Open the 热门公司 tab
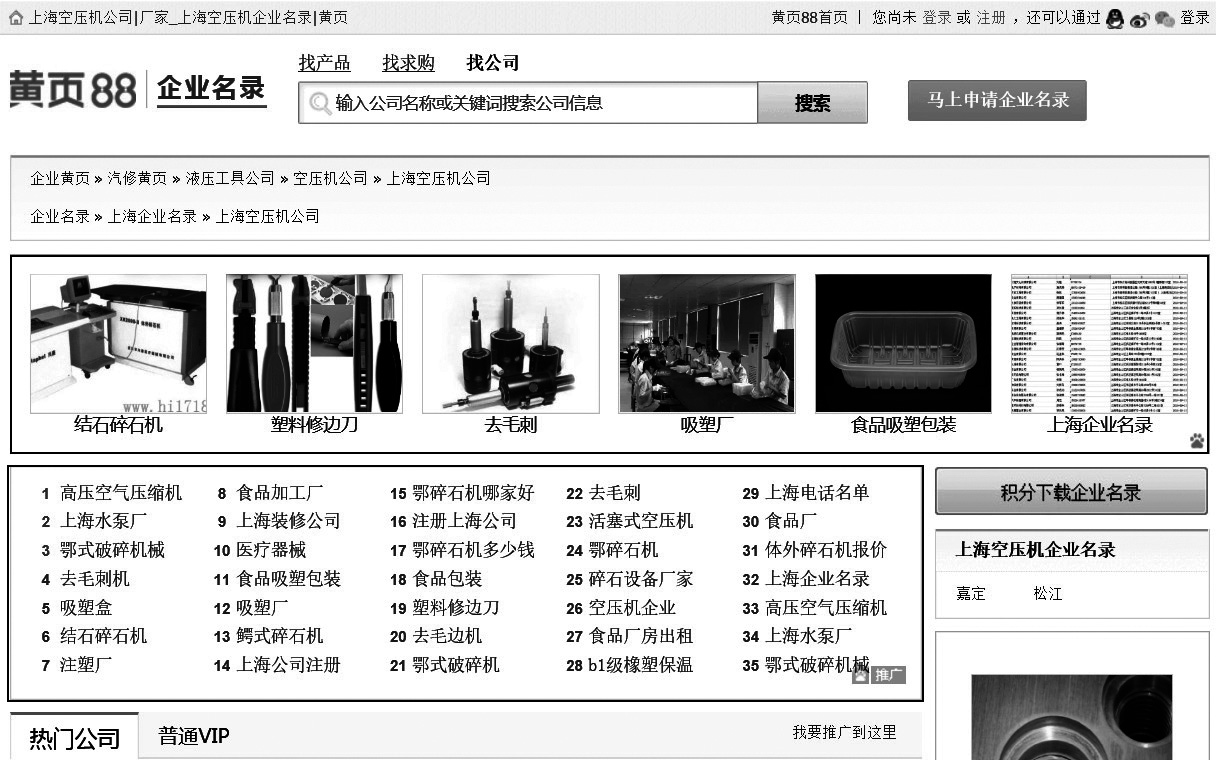Viewport: 1216px width, 760px height. 74,739
